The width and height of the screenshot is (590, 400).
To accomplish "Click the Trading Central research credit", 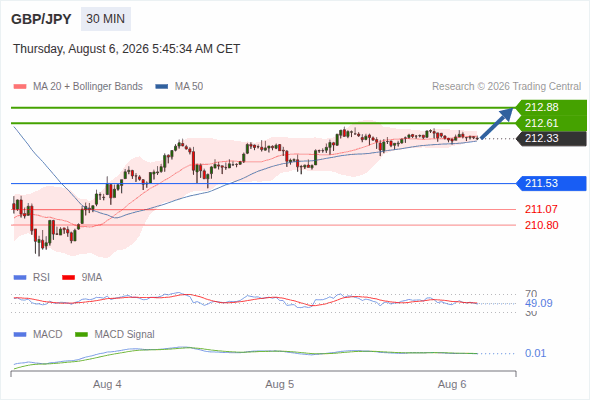I will point(506,87).
